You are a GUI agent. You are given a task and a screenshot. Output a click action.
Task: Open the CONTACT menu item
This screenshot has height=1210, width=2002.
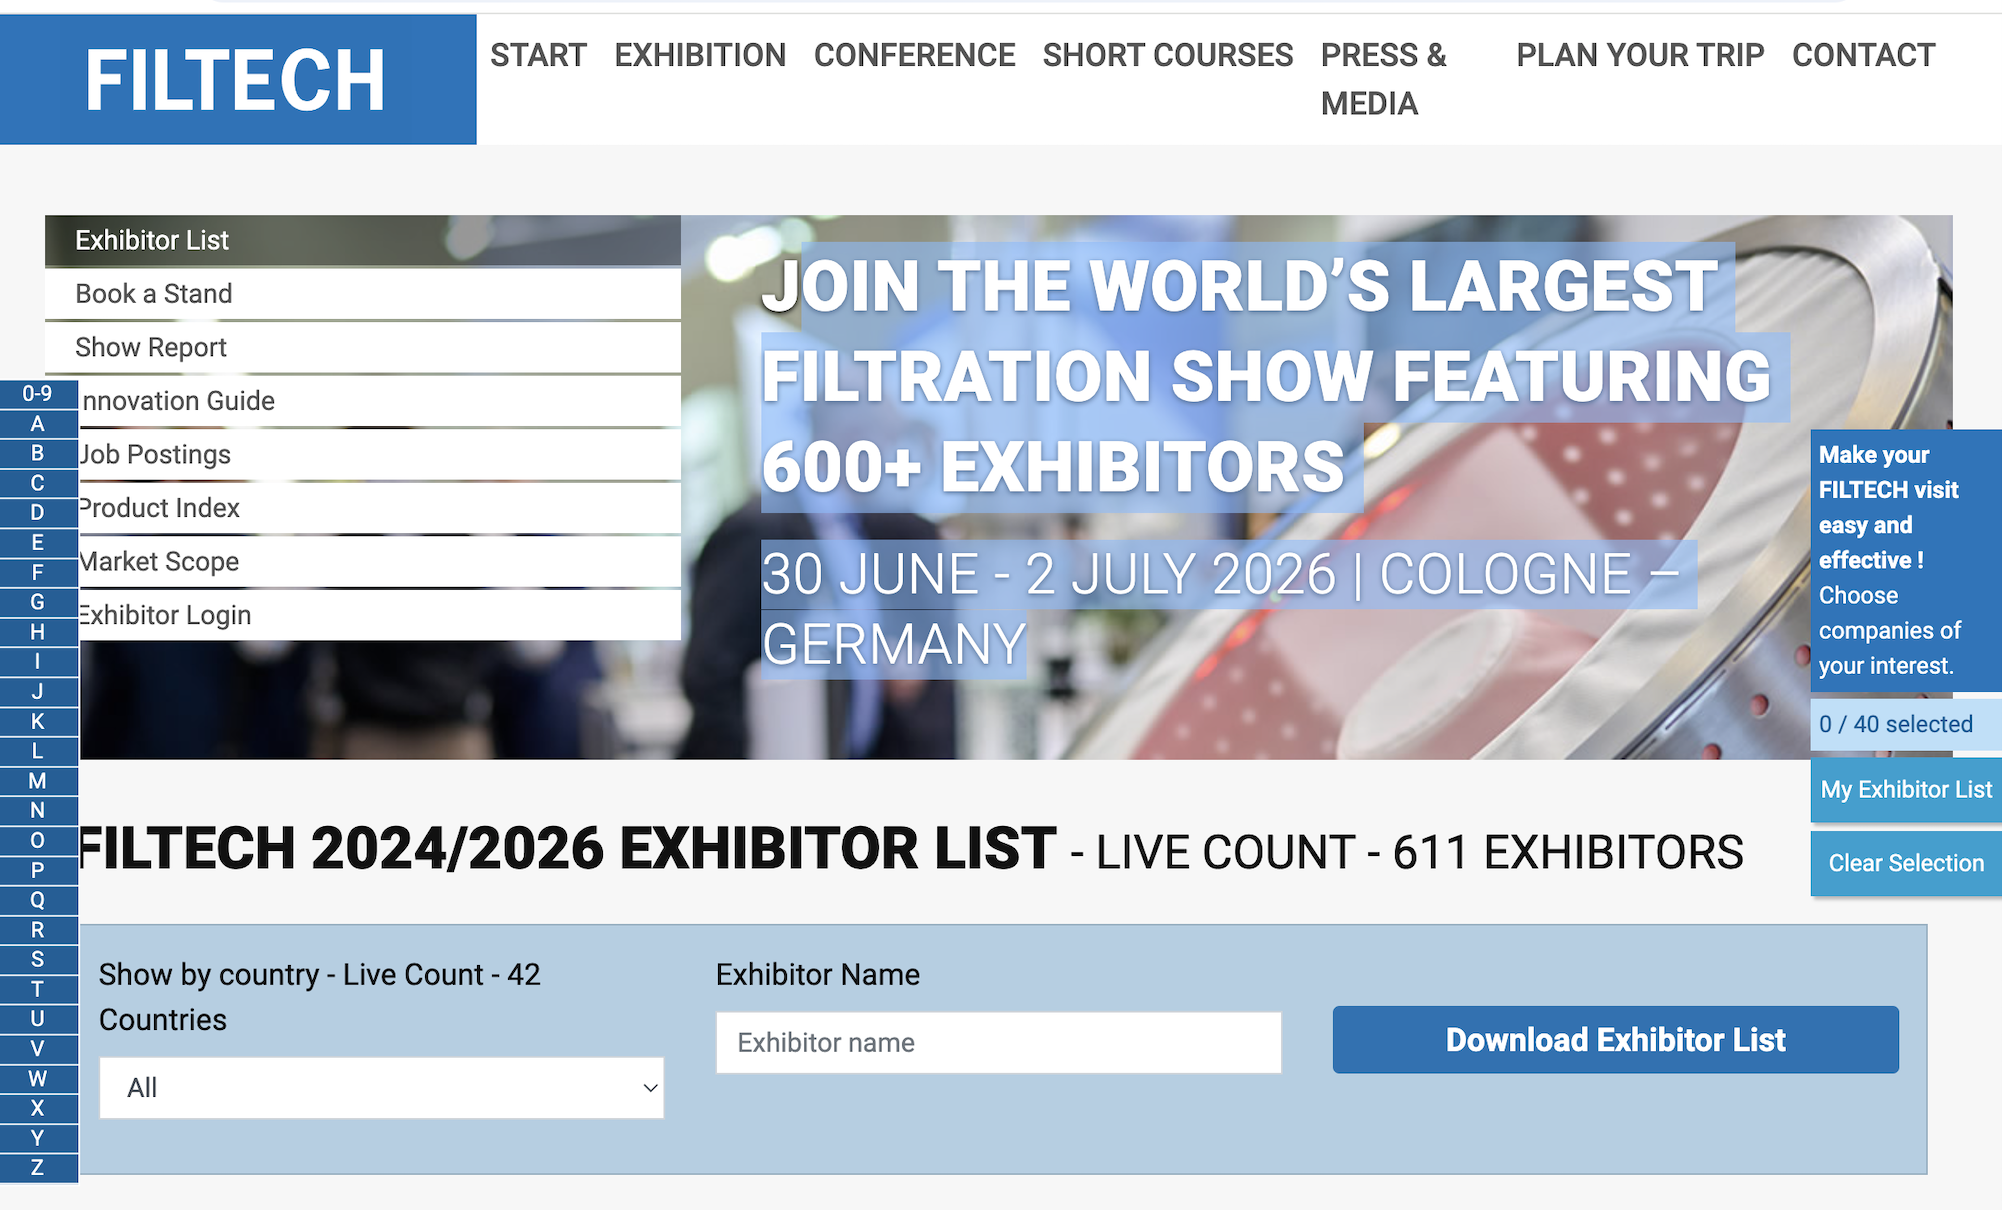point(1863,55)
